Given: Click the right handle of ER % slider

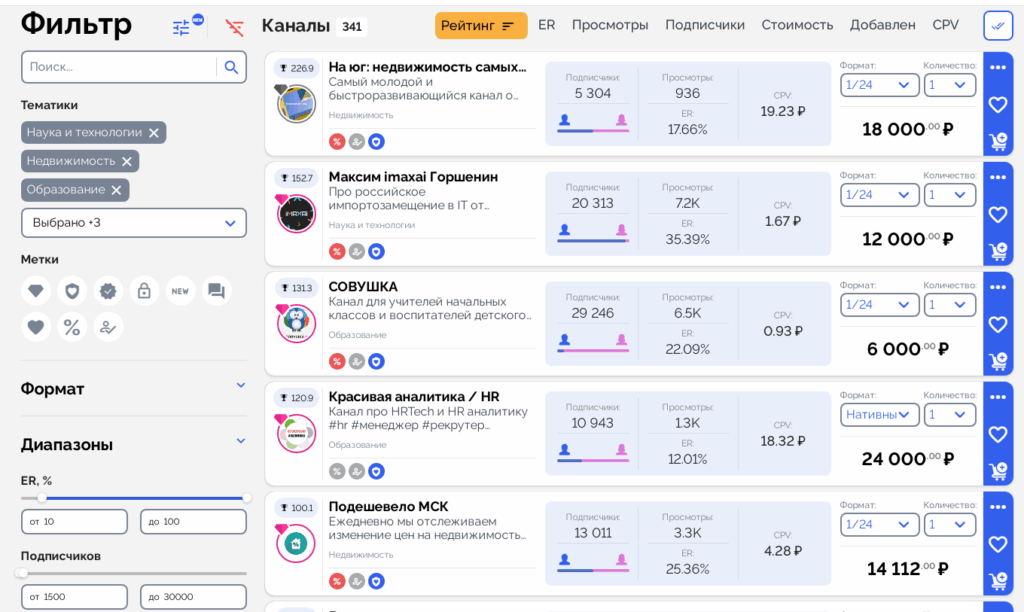Looking at the screenshot, I should [x=246, y=497].
